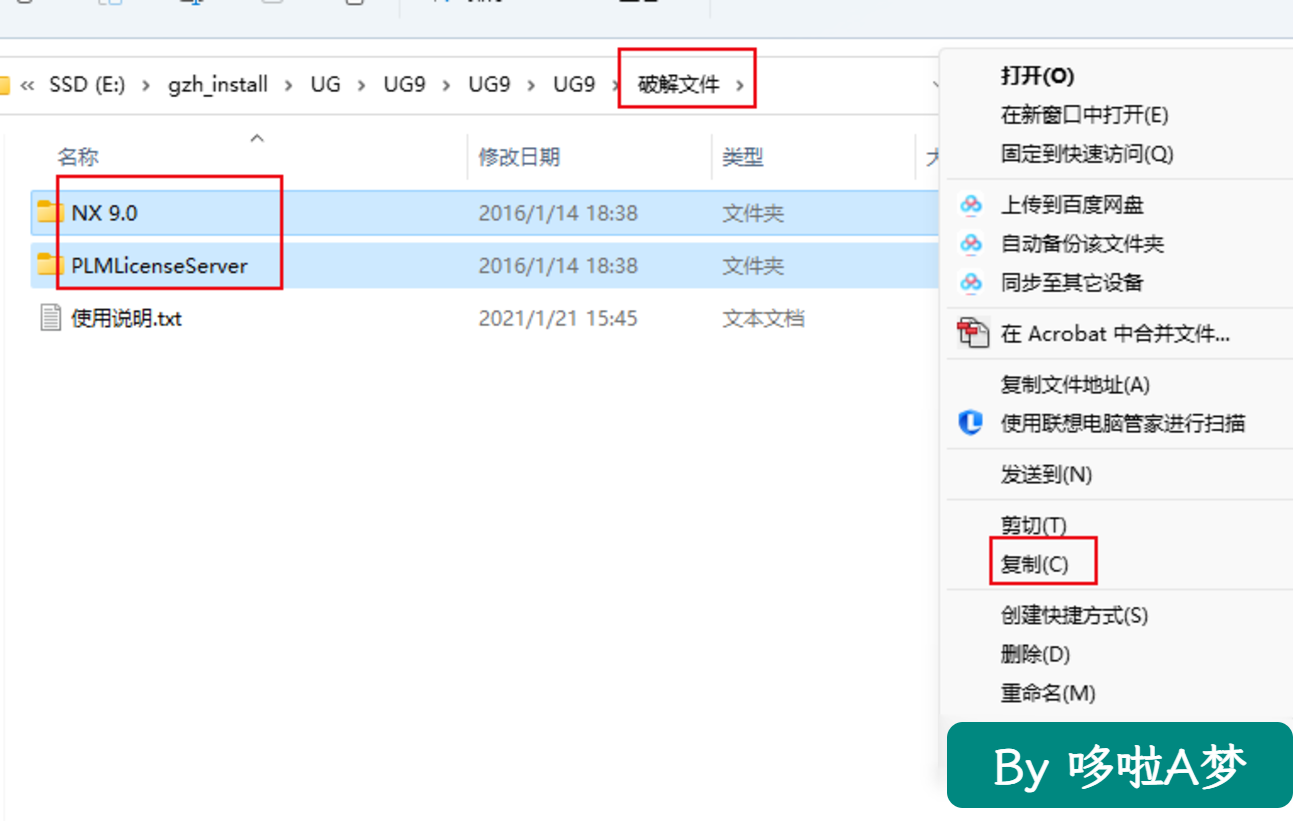Choose 上传到百度网盘 in context menu
This screenshot has width=1293, height=821.
point(1072,205)
